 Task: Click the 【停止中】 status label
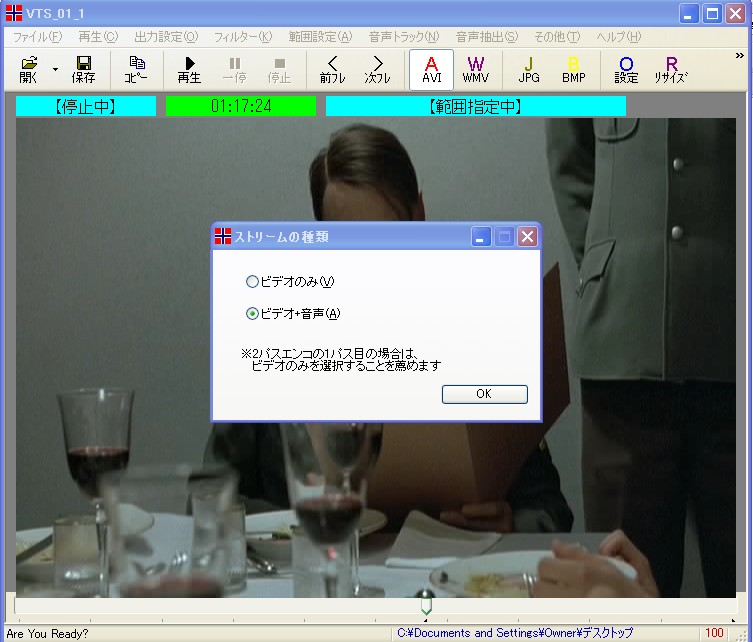[x=85, y=106]
